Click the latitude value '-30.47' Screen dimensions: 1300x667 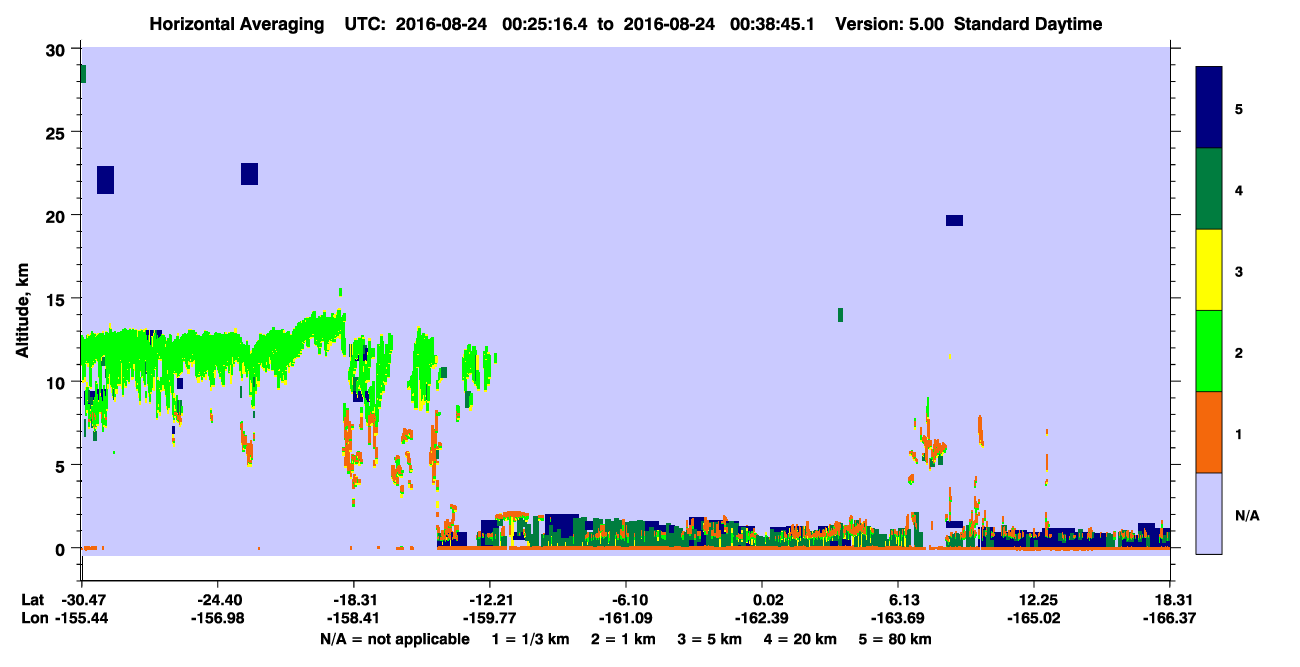[82, 600]
